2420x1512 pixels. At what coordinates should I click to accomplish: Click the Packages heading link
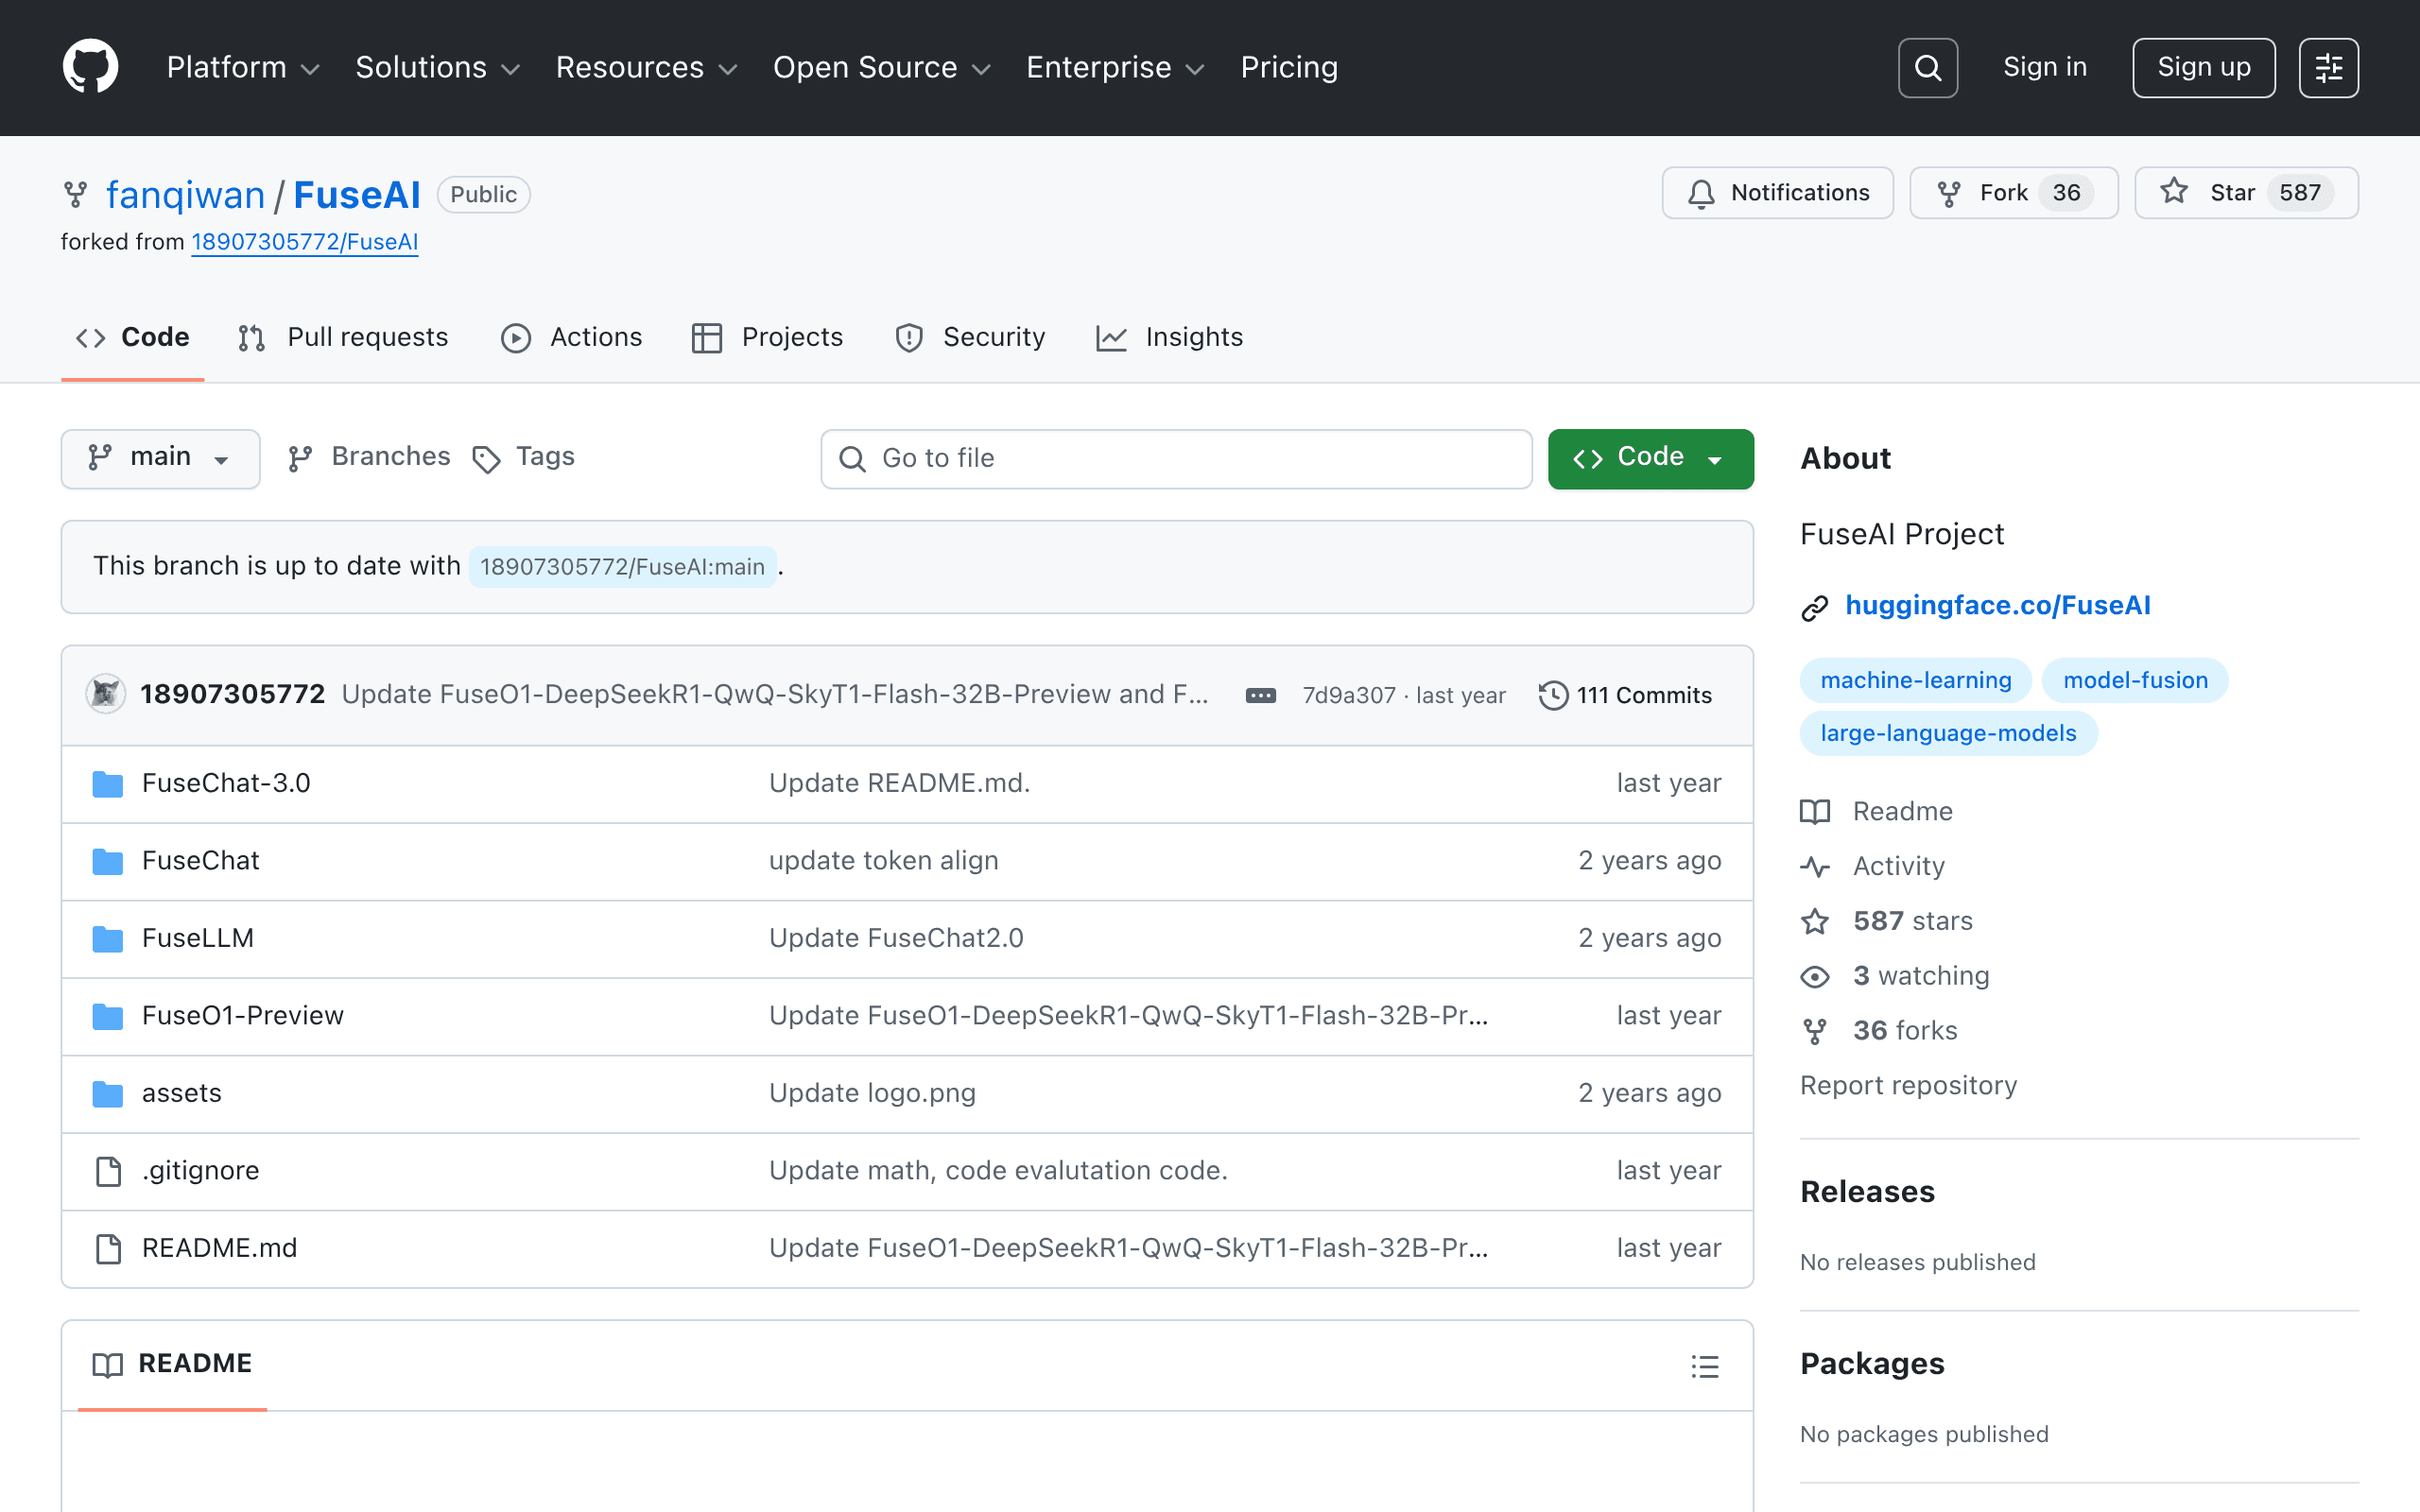click(1872, 1364)
